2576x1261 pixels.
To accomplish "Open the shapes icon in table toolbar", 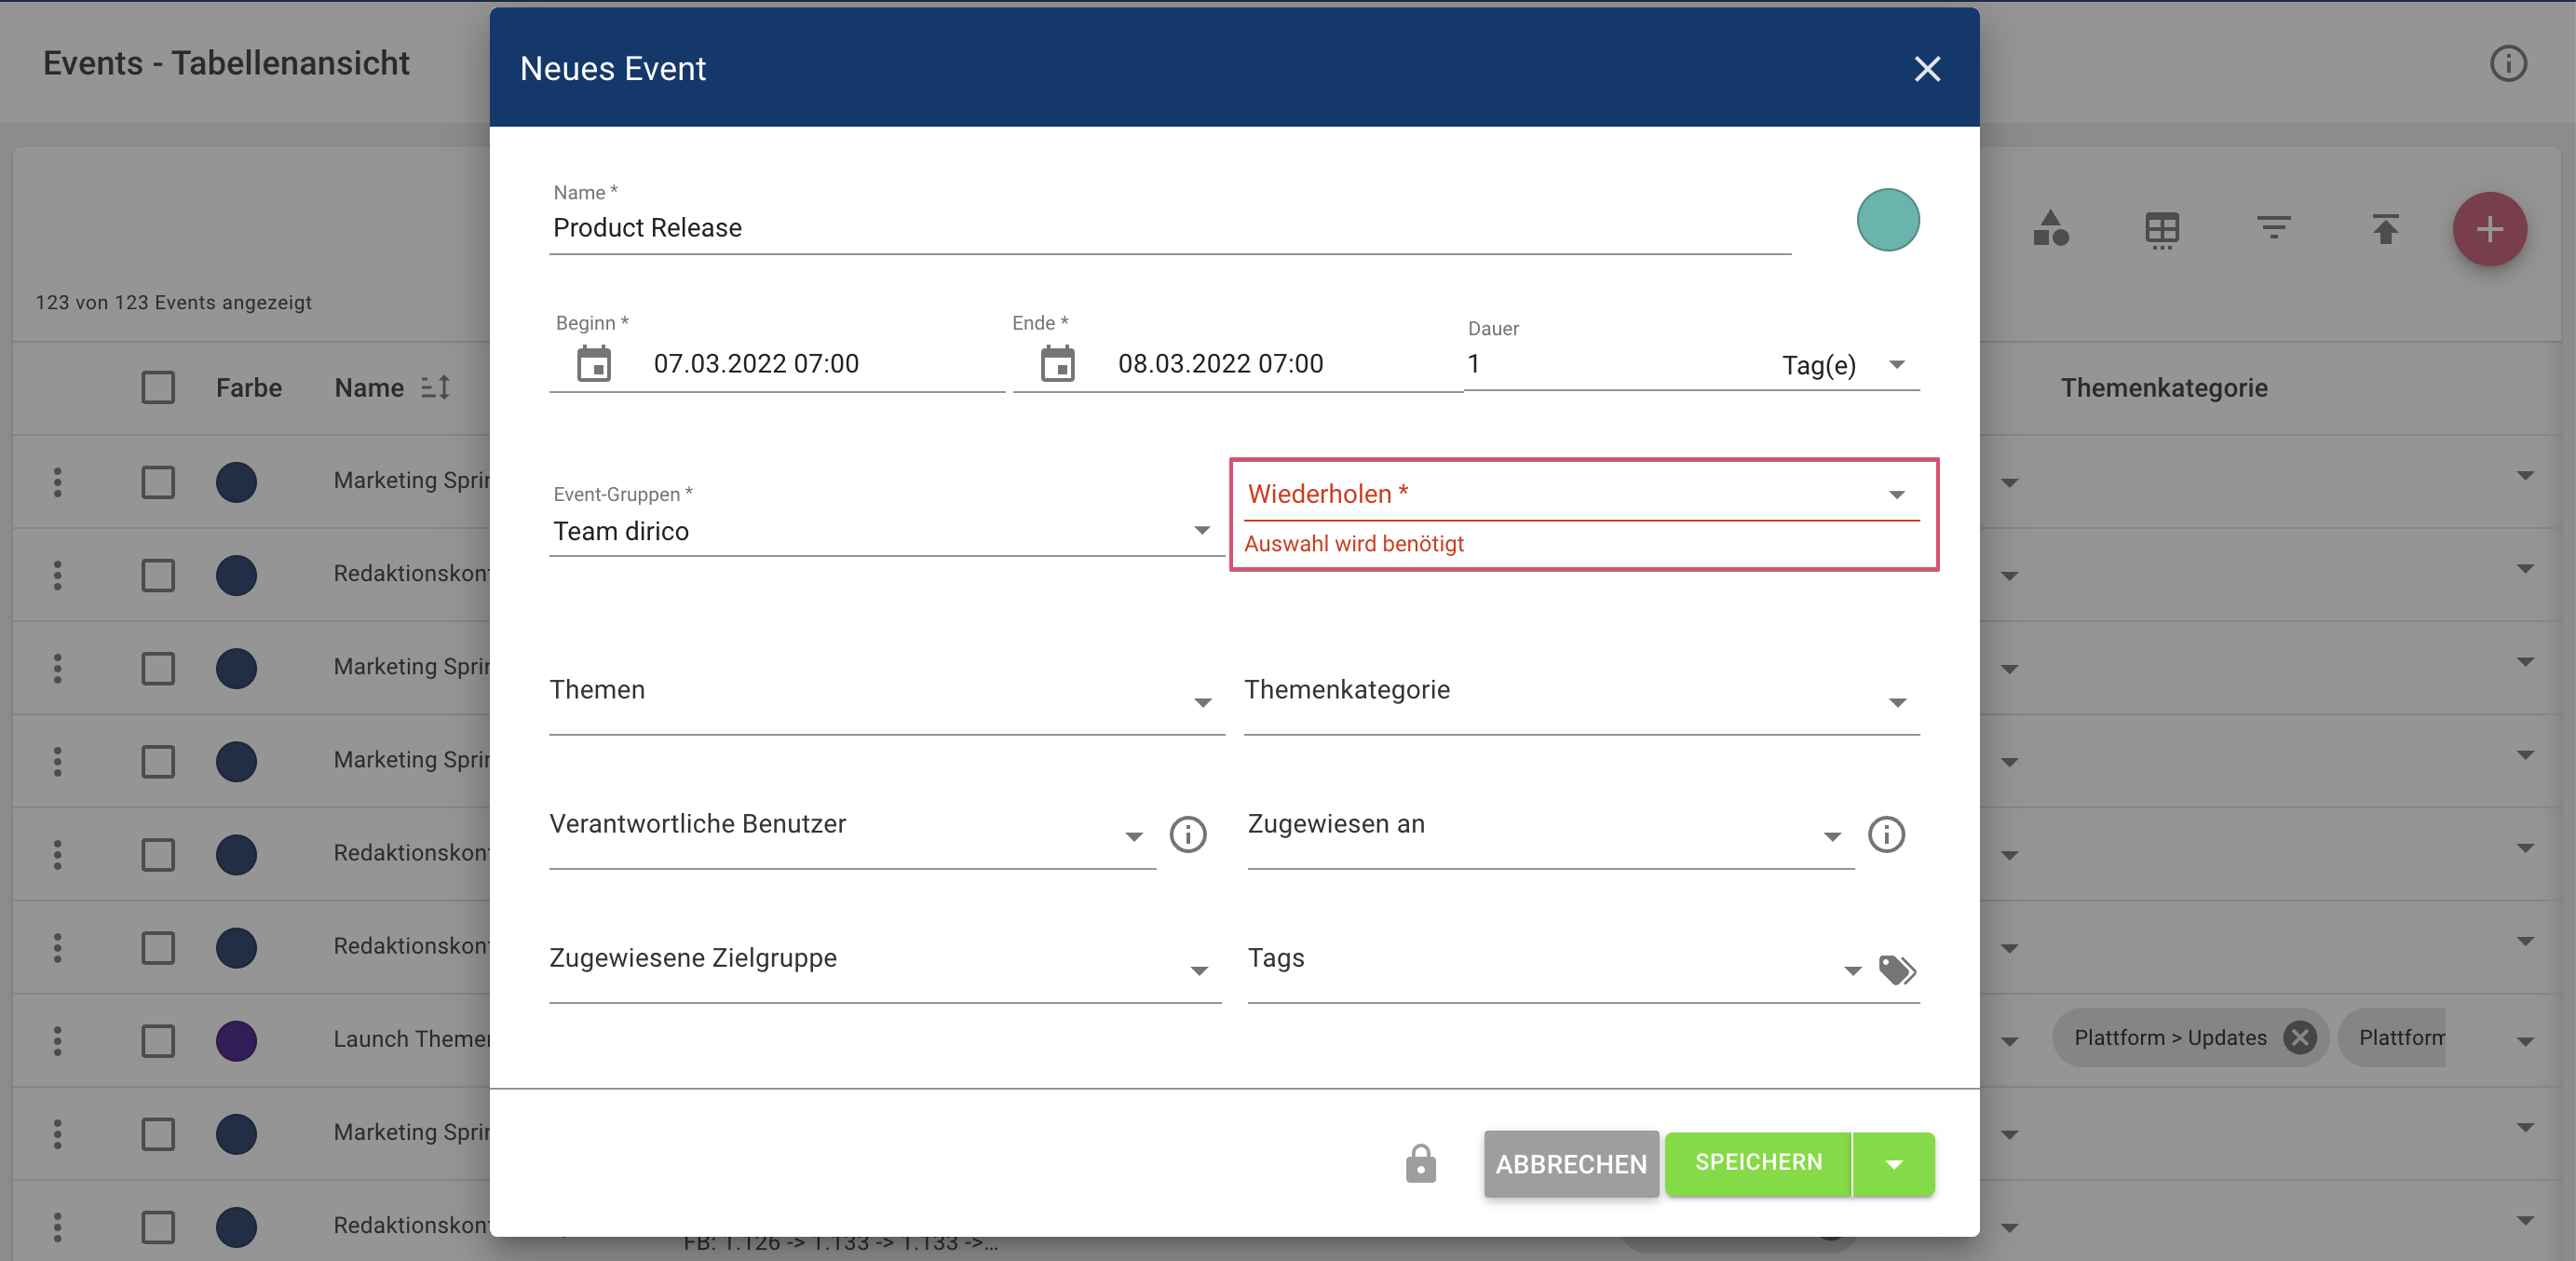I will (2051, 229).
